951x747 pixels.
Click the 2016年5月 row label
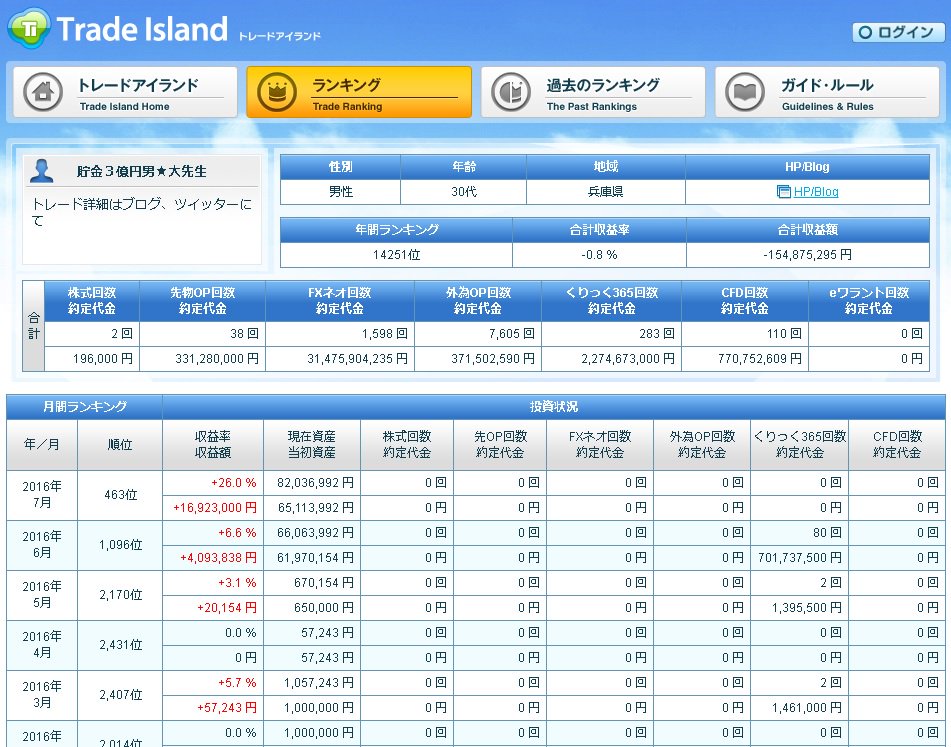[x=42, y=595]
